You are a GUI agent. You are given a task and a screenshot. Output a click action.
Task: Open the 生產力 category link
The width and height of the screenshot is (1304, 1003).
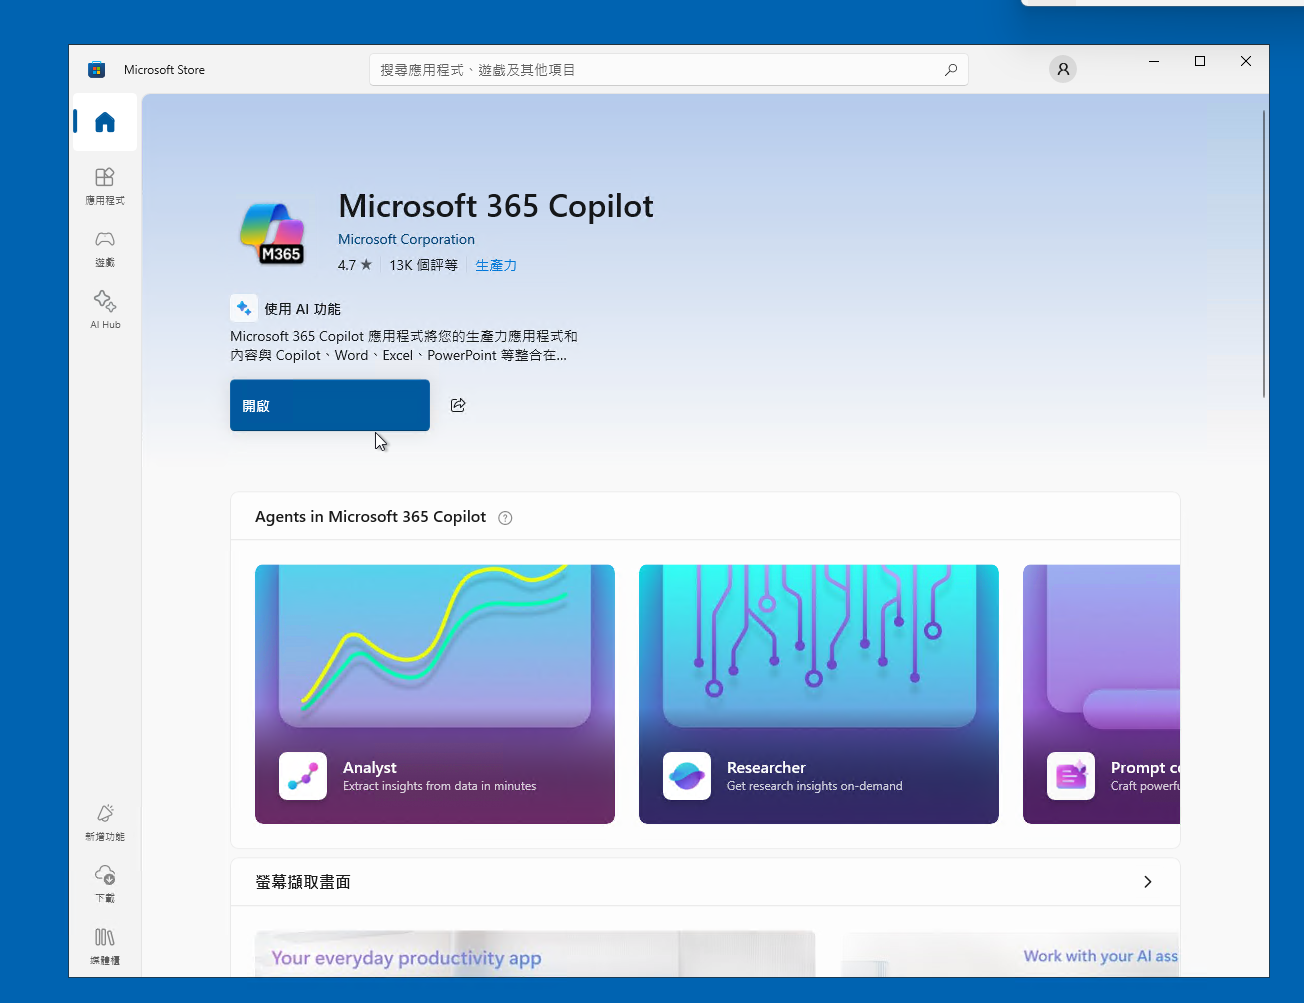coord(496,265)
